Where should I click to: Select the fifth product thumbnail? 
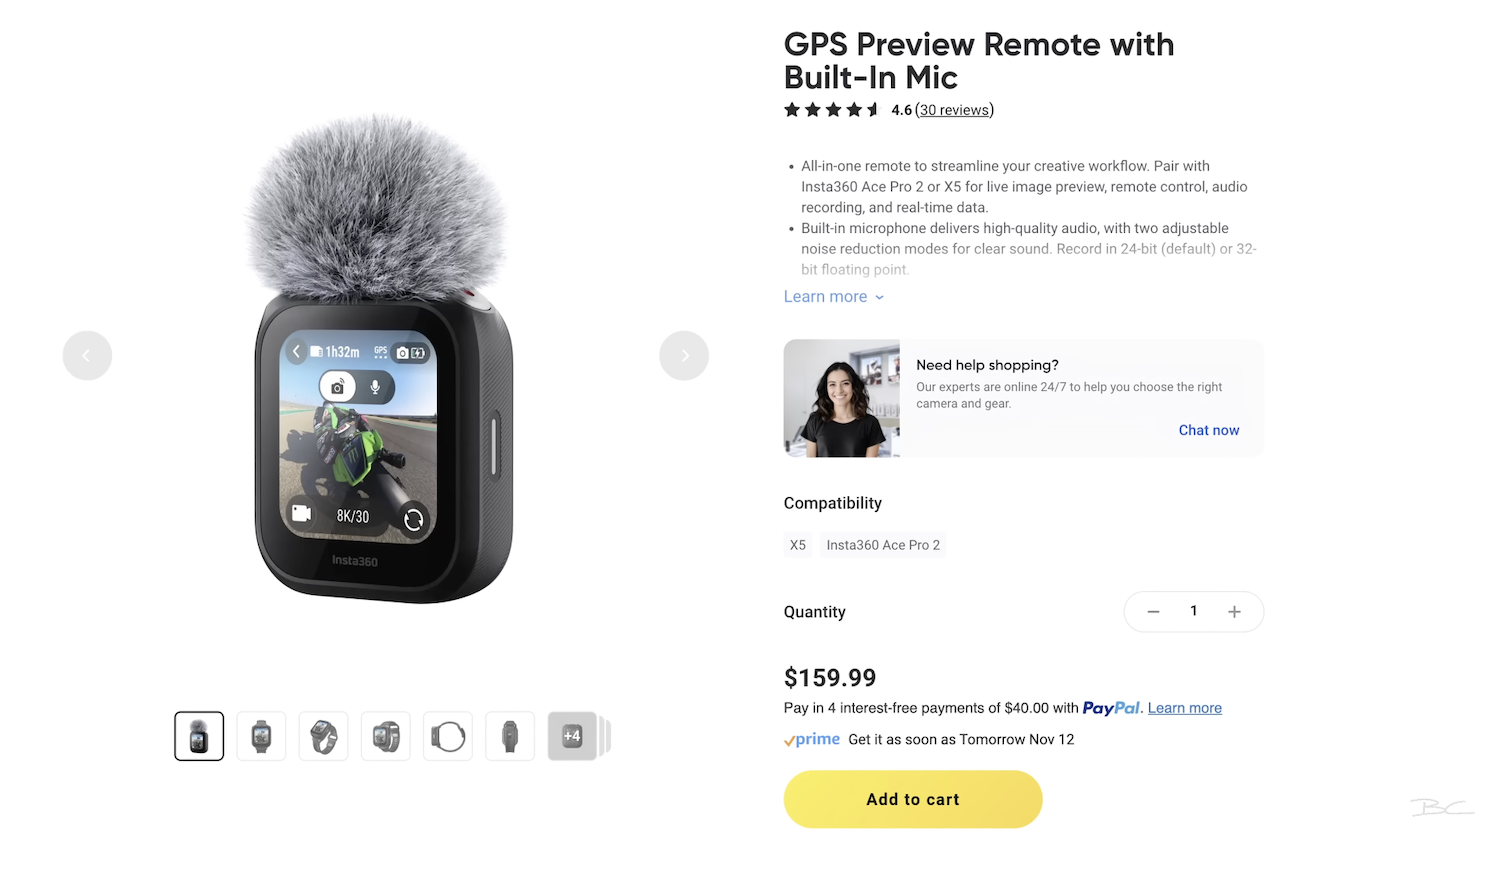point(448,736)
